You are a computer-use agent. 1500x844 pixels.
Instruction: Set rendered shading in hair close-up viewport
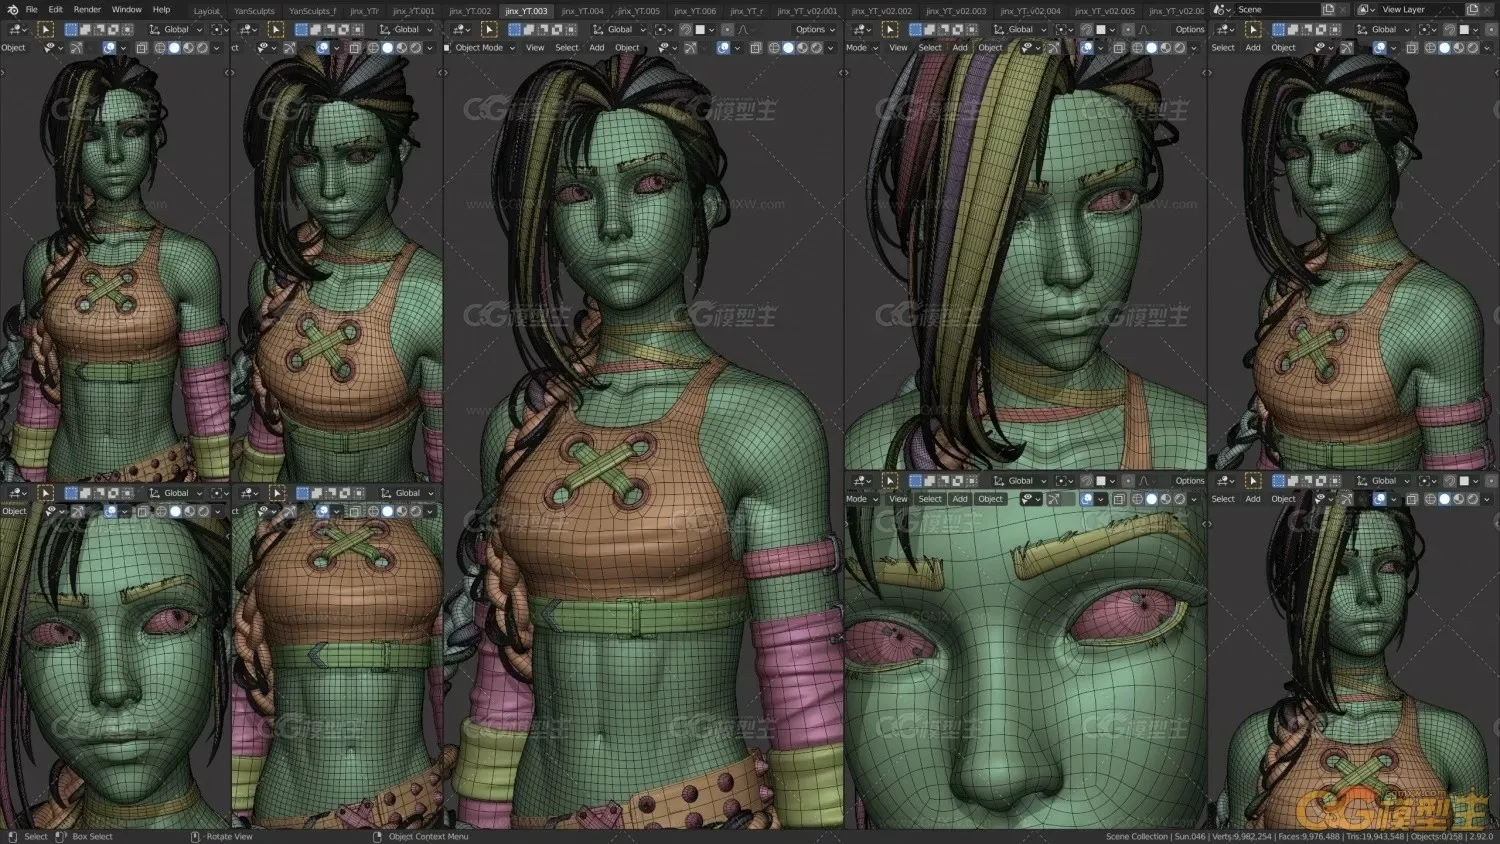[x=1179, y=47]
